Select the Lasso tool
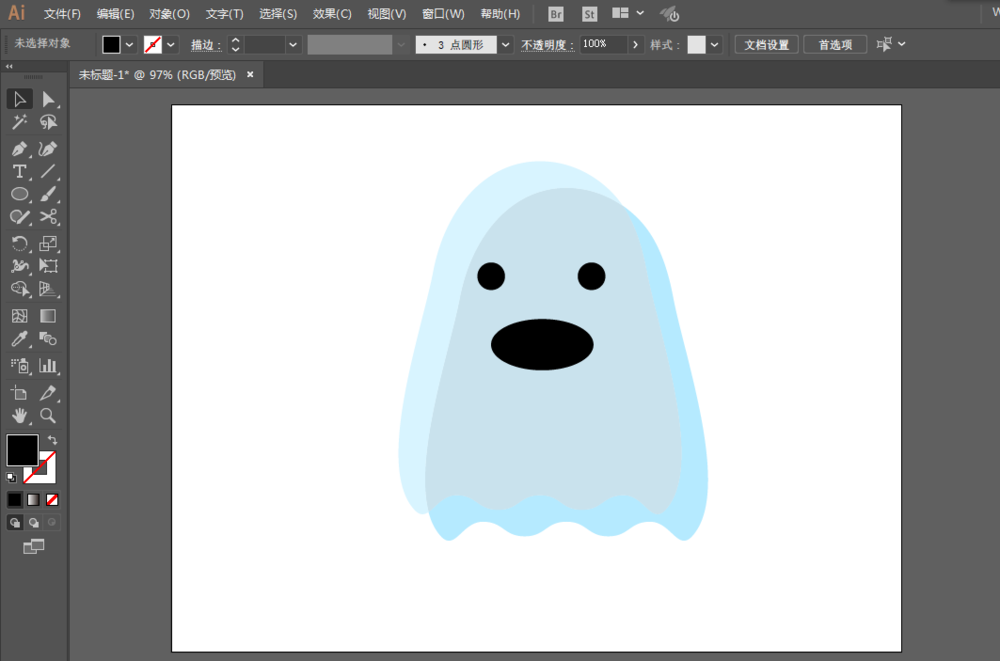1000x661 pixels. pos(48,122)
